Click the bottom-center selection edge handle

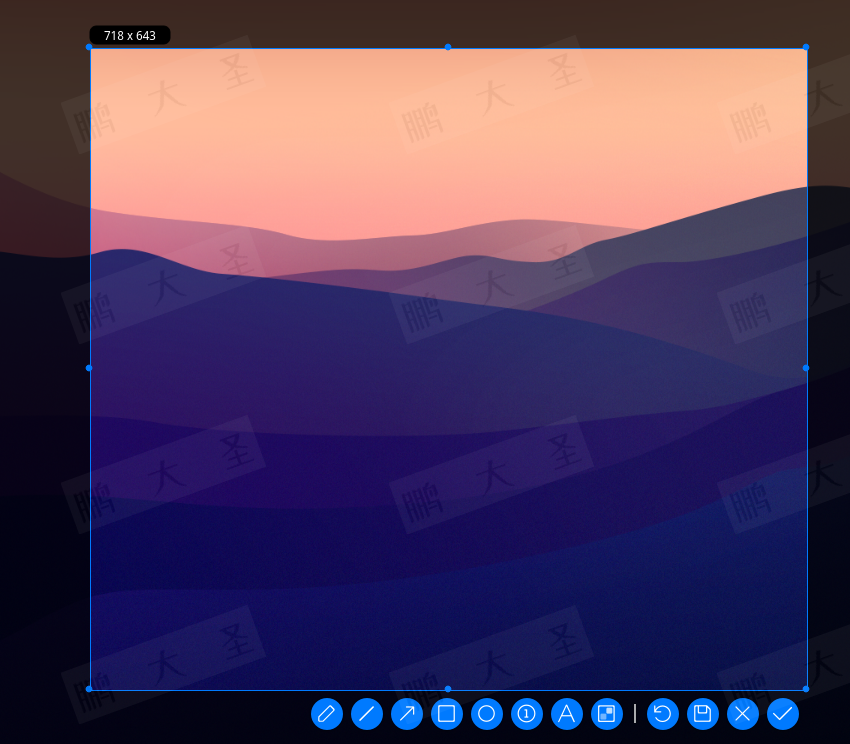pos(448,689)
